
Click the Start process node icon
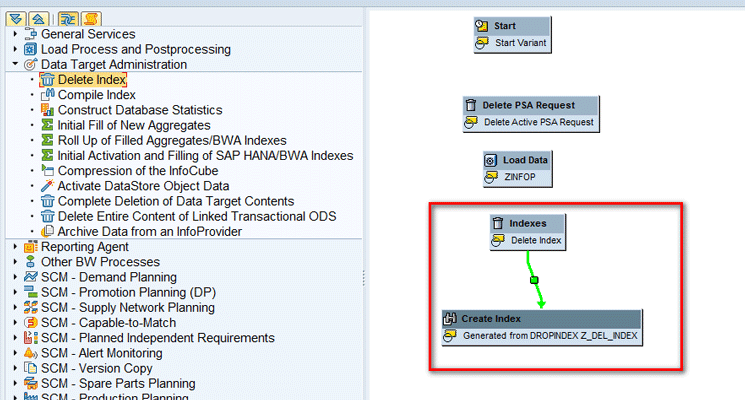click(482, 26)
